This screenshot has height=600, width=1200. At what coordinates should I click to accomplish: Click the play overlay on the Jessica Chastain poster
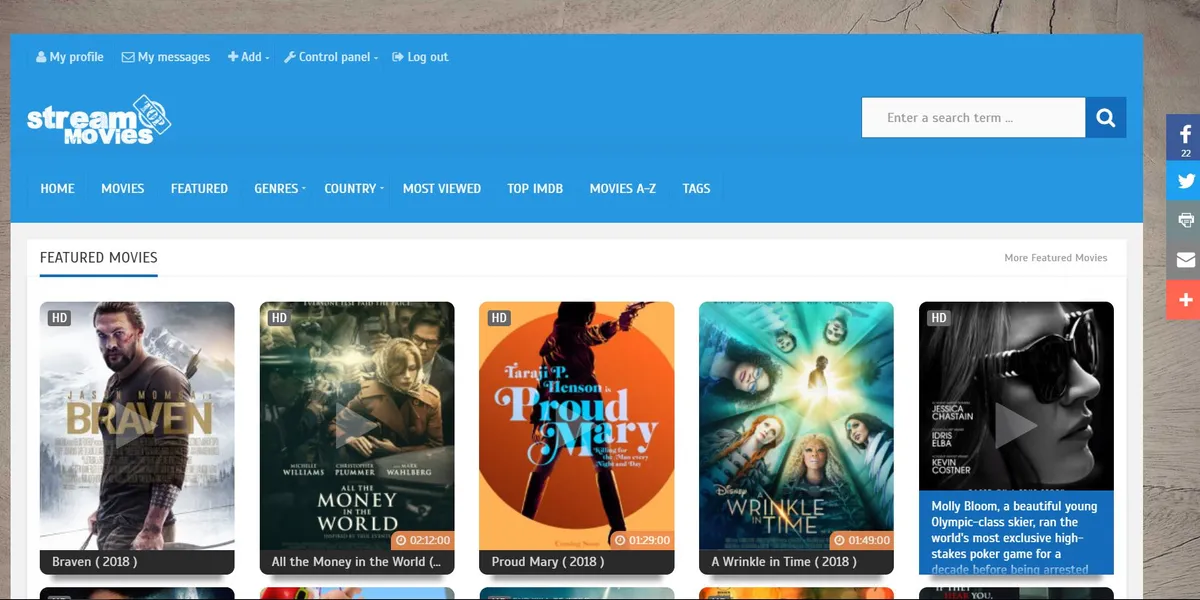[1017, 425]
